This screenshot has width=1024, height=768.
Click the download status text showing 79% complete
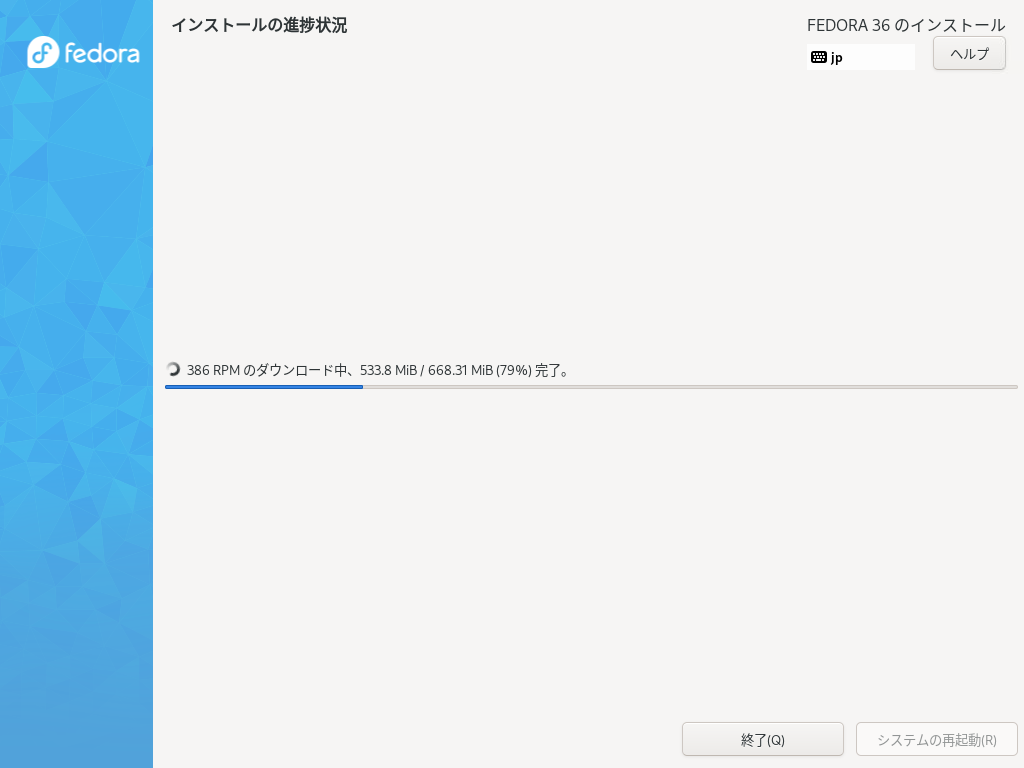tap(378, 370)
